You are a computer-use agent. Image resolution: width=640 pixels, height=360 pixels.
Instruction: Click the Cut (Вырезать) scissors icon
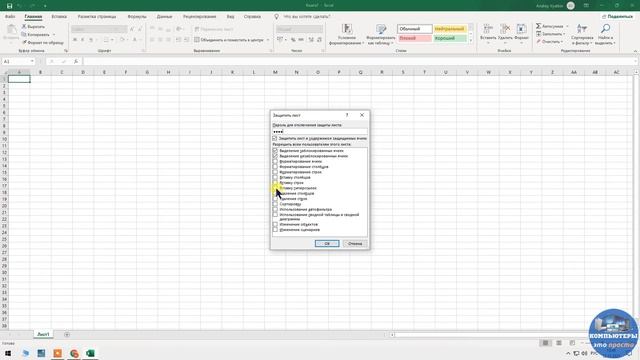[x=24, y=27]
